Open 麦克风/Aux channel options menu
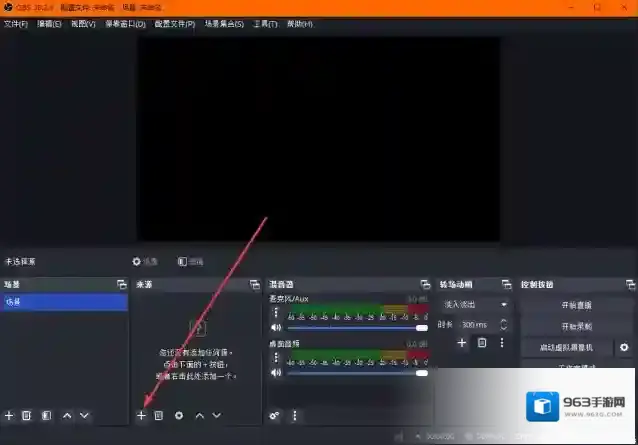Viewport: 638px width, 445px height. click(276, 312)
